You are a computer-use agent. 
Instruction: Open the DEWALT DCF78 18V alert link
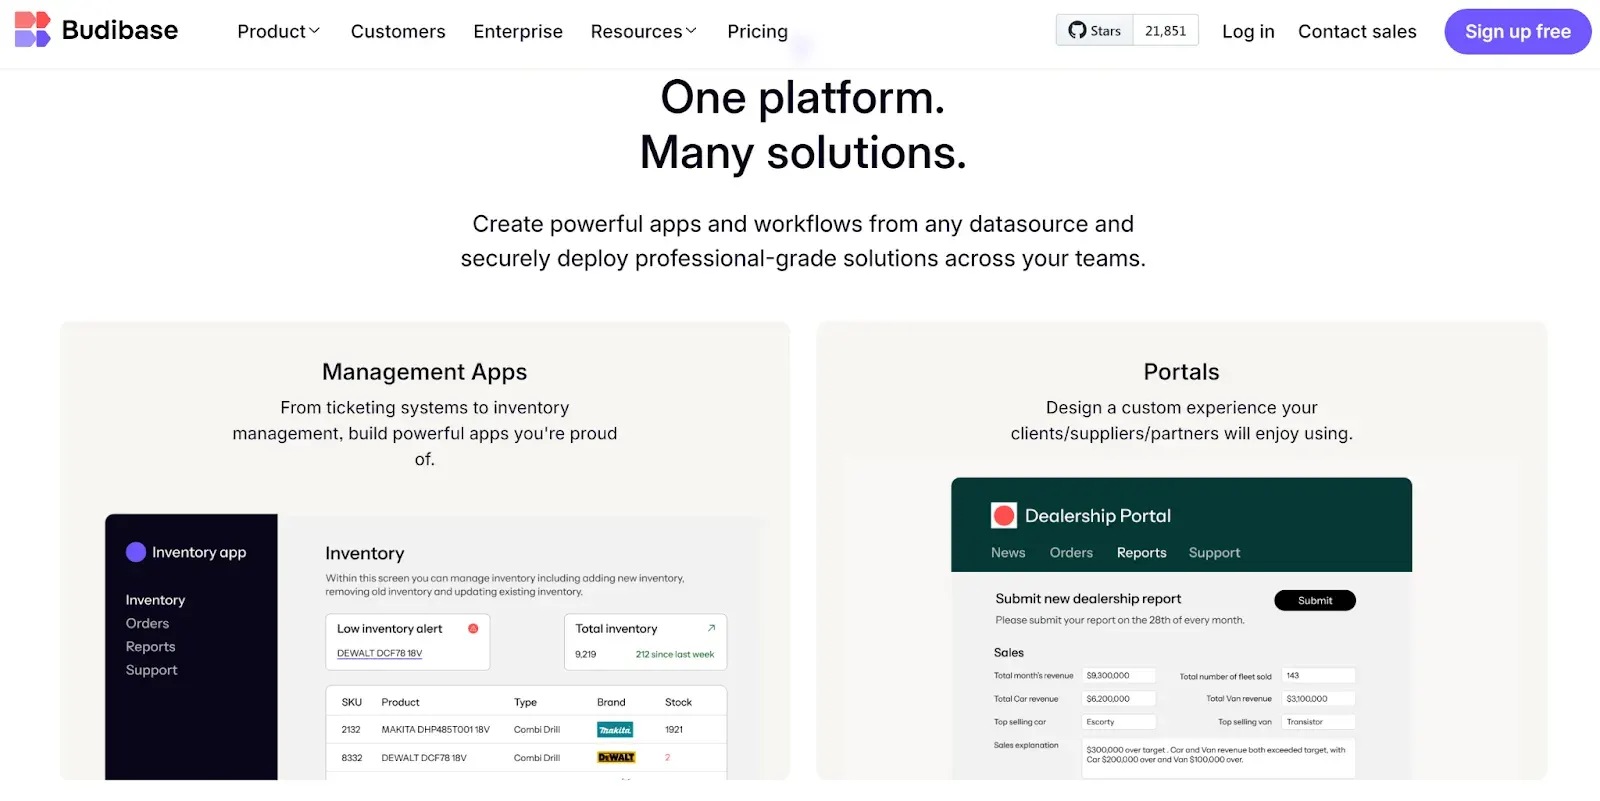tap(379, 653)
